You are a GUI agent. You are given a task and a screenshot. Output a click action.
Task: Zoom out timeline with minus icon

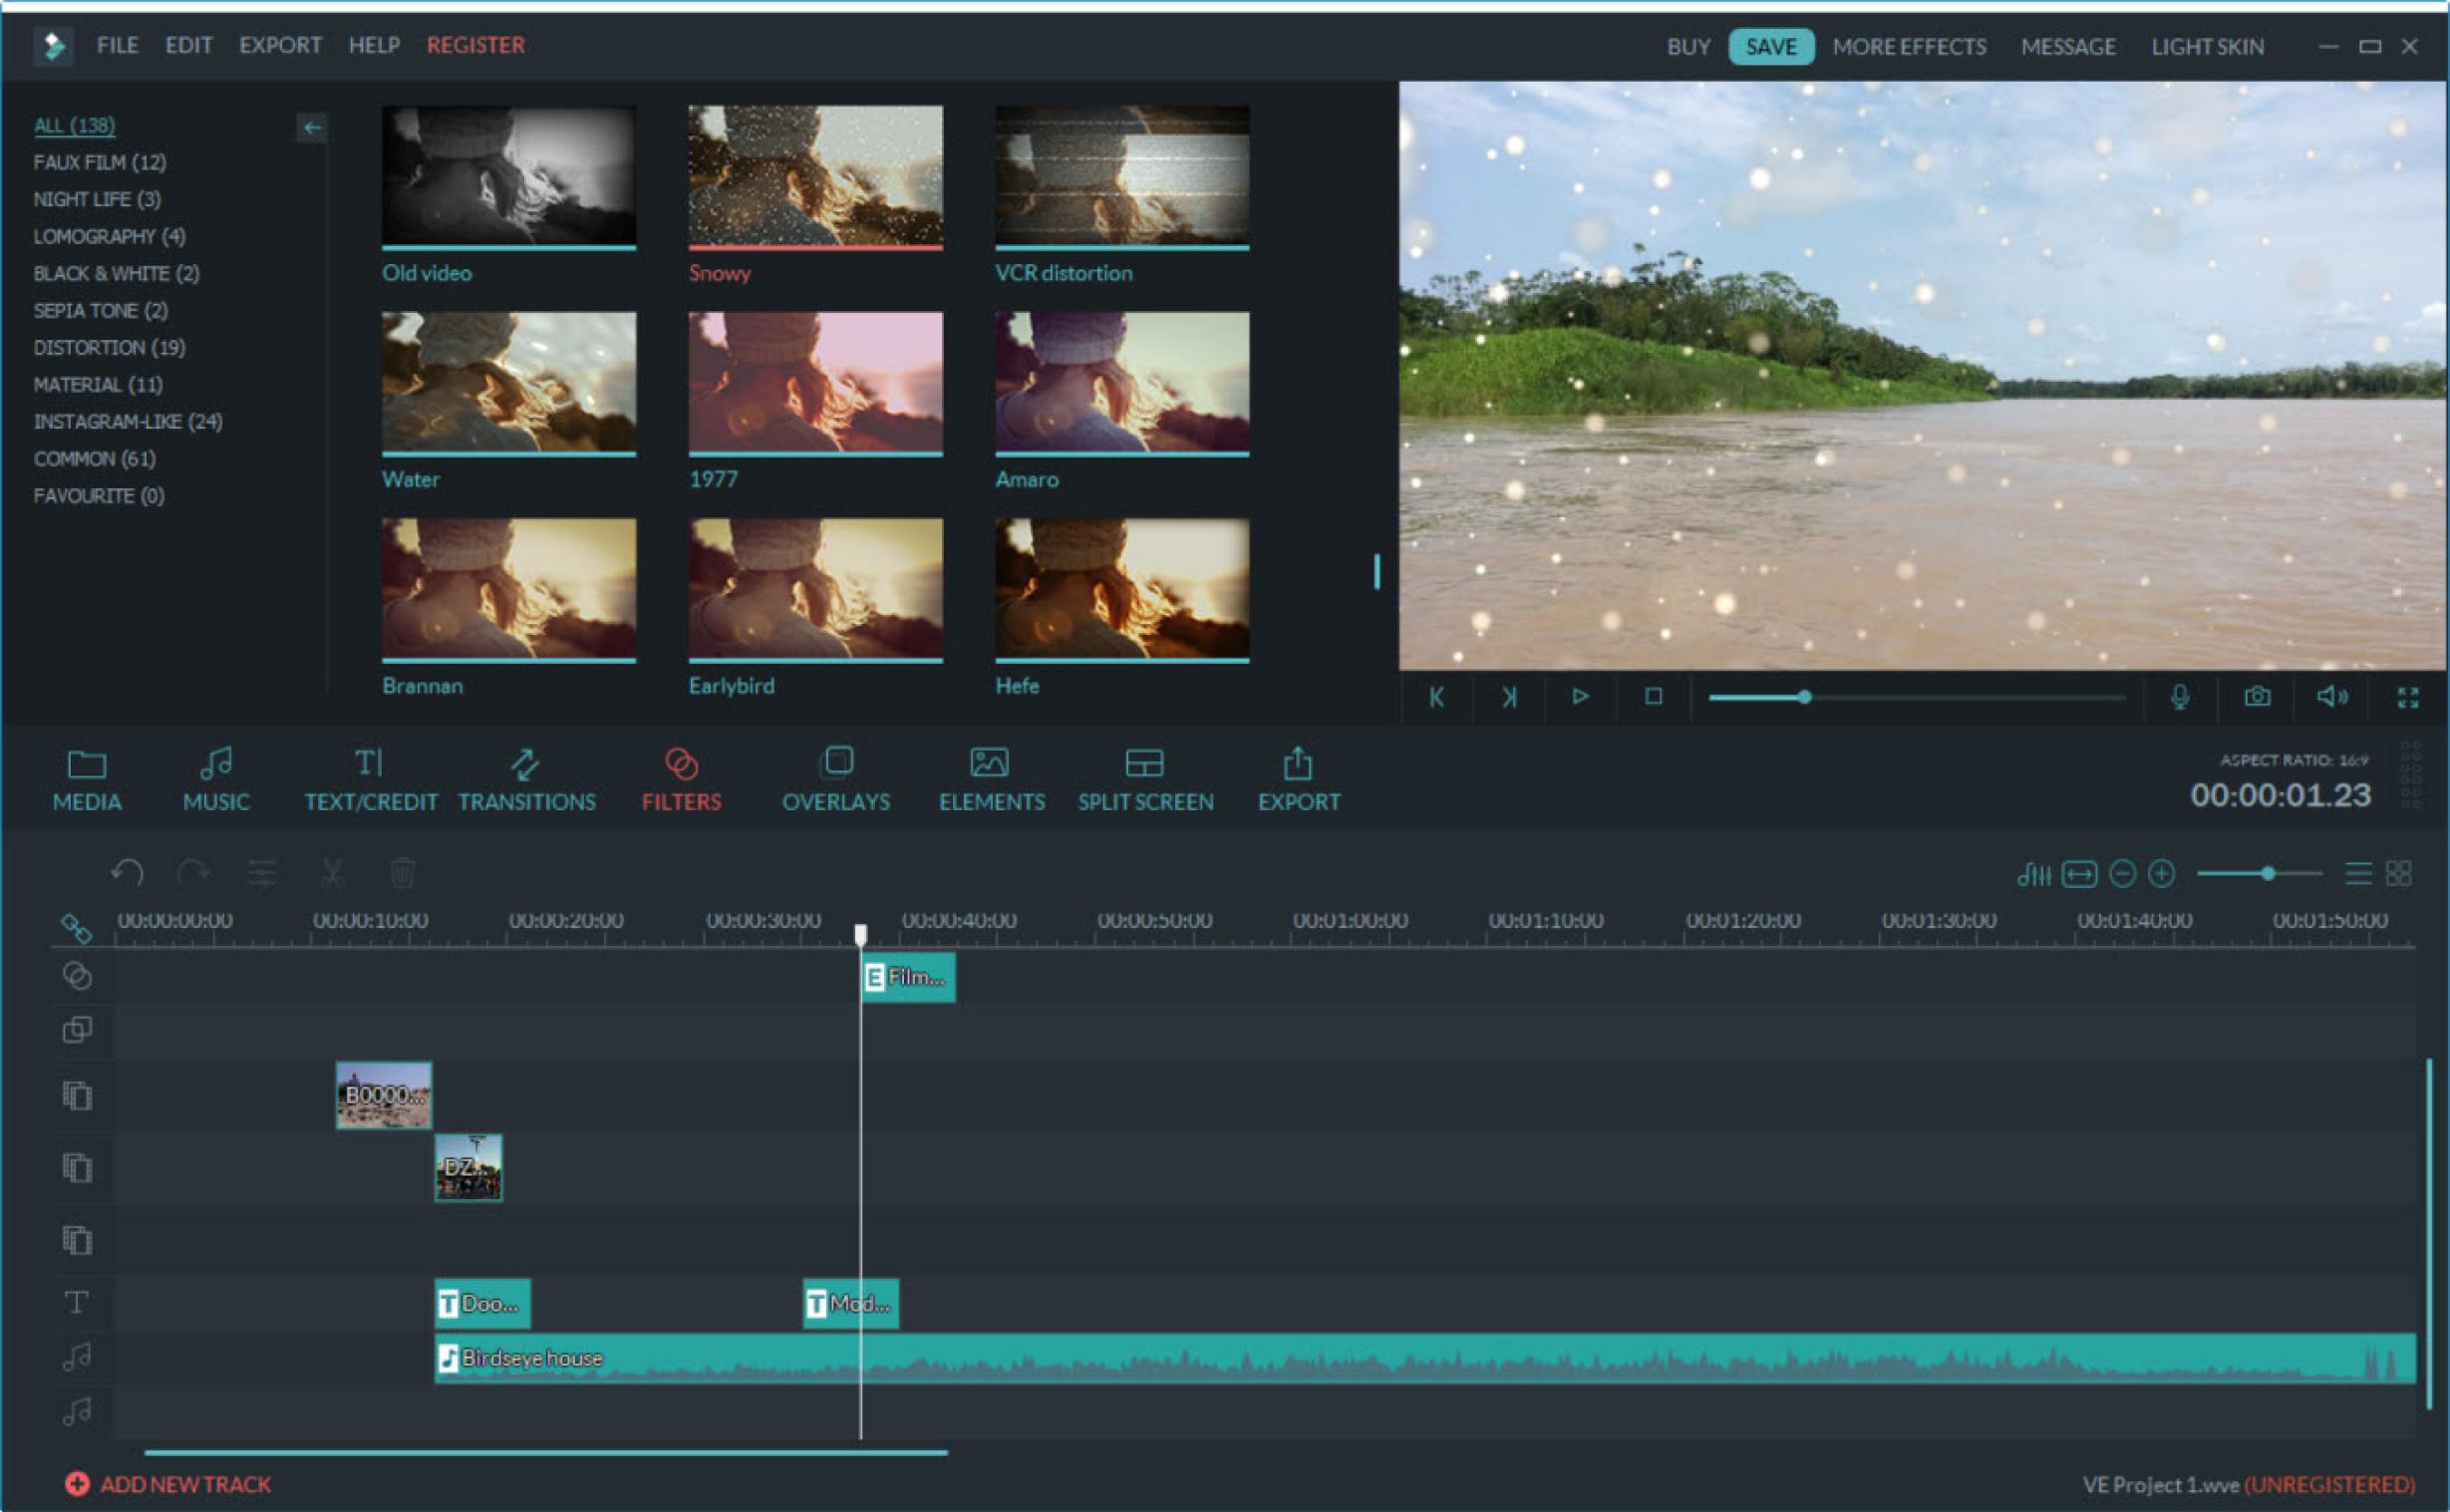2122,874
